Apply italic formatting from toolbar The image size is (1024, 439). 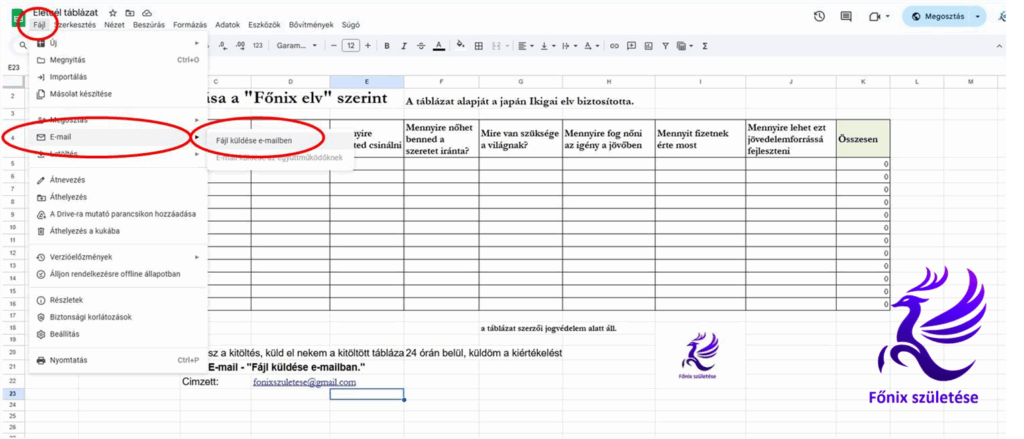click(x=404, y=46)
